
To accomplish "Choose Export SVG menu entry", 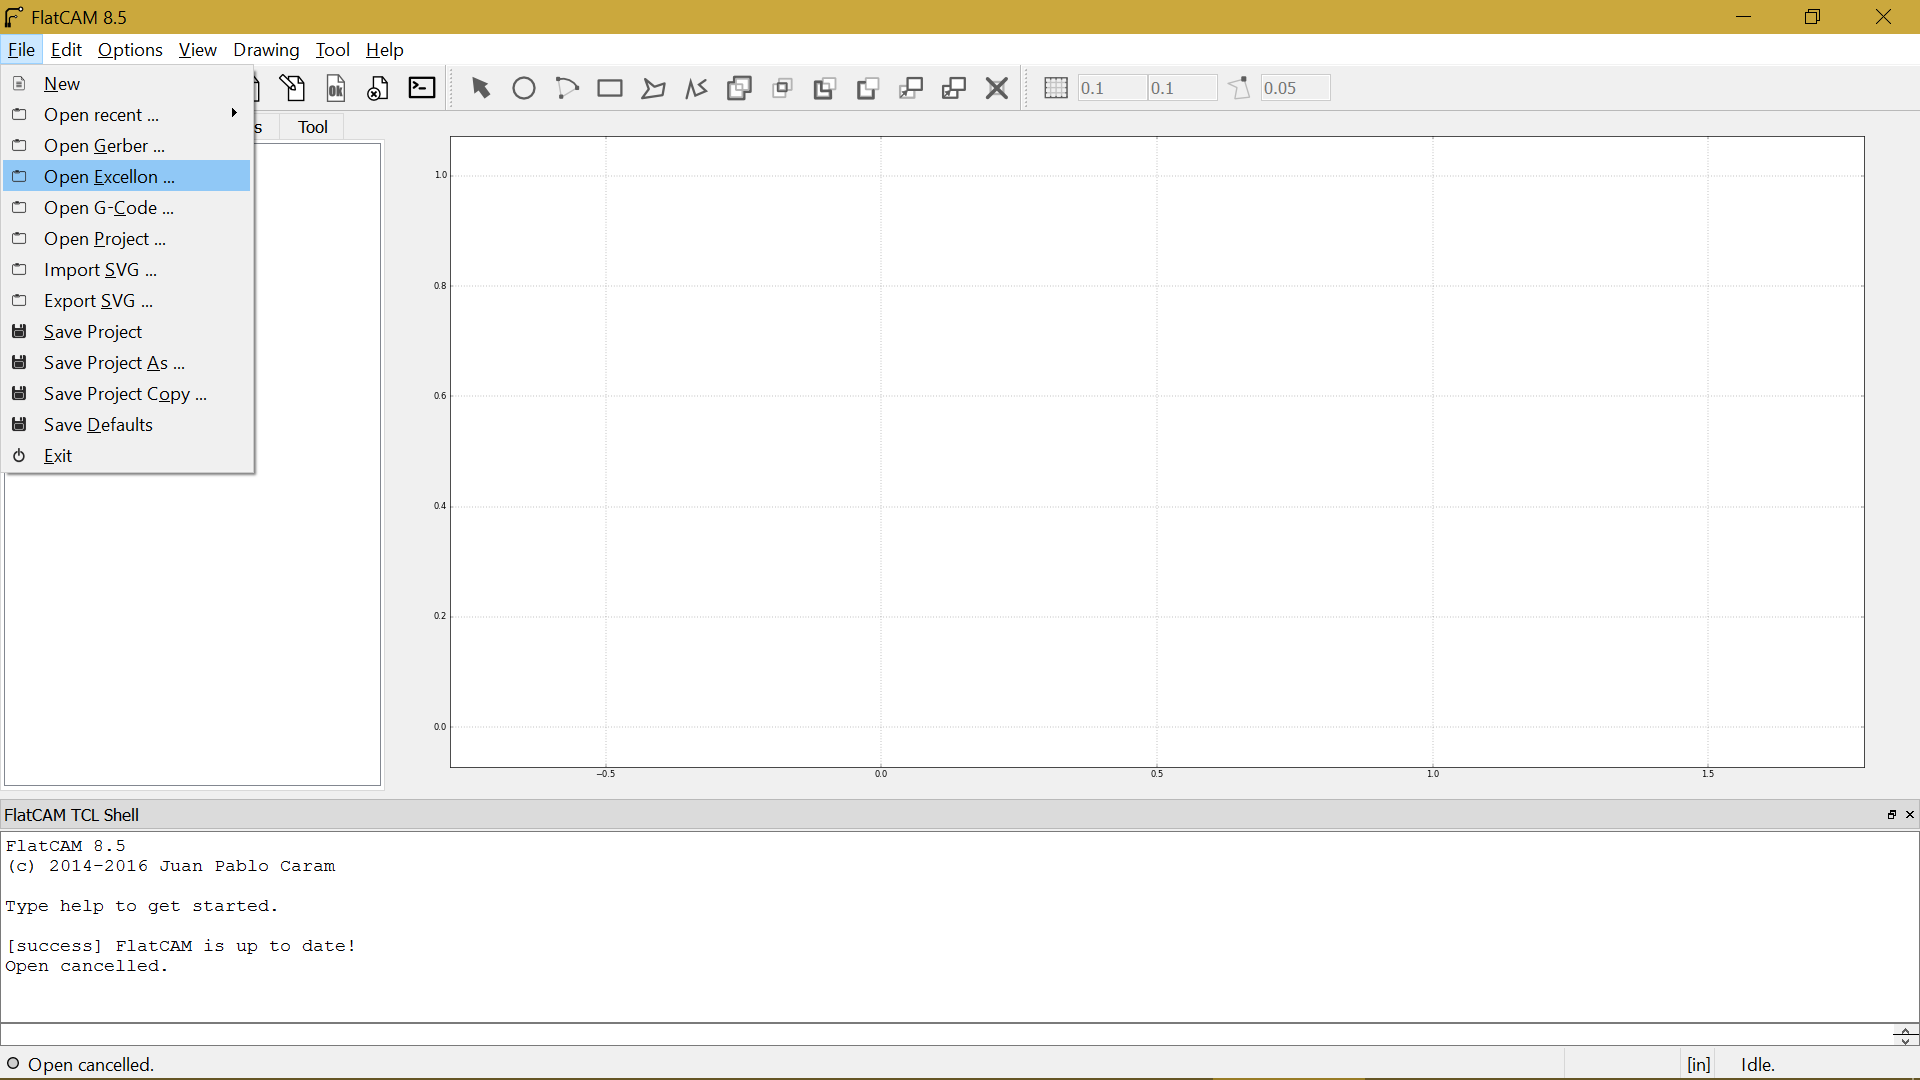I will point(127,301).
